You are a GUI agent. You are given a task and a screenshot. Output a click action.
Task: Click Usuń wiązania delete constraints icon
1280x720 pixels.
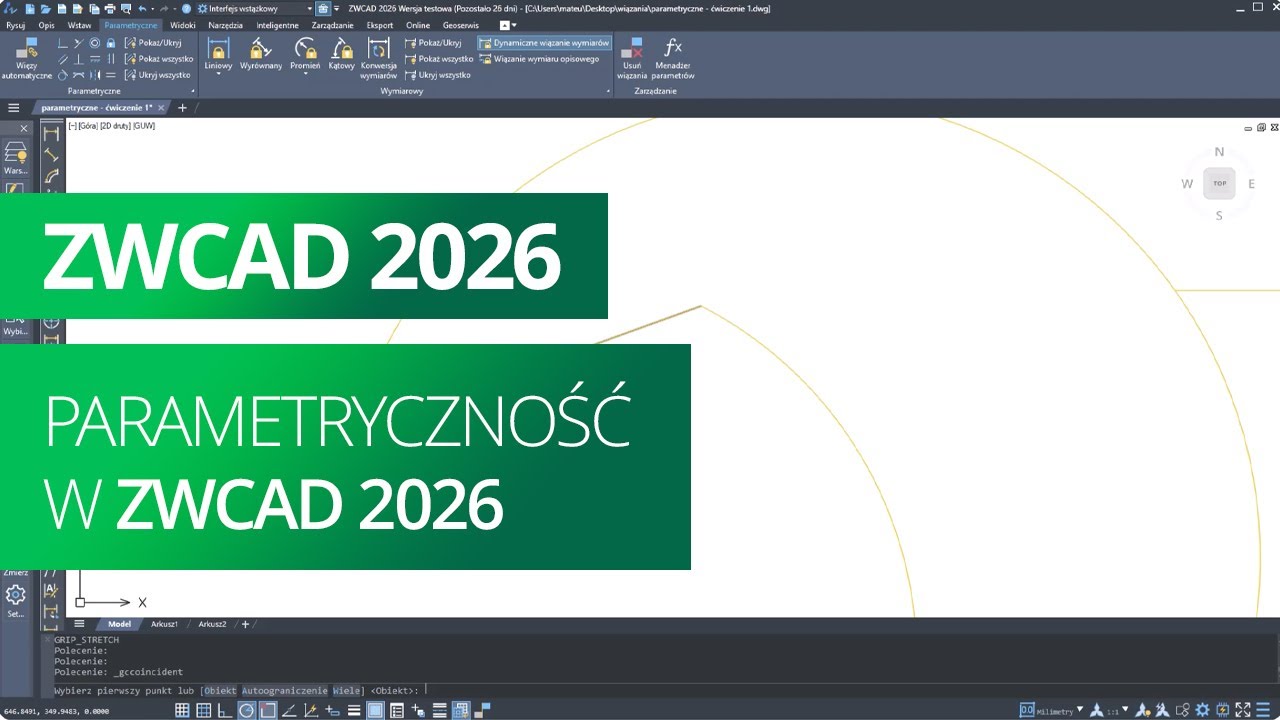point(632,50)
